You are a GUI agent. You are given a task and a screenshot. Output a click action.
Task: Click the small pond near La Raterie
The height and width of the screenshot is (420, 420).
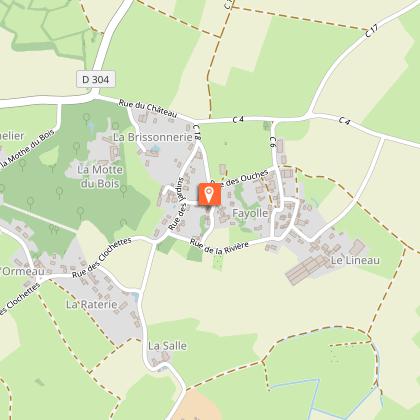(135, 297)
